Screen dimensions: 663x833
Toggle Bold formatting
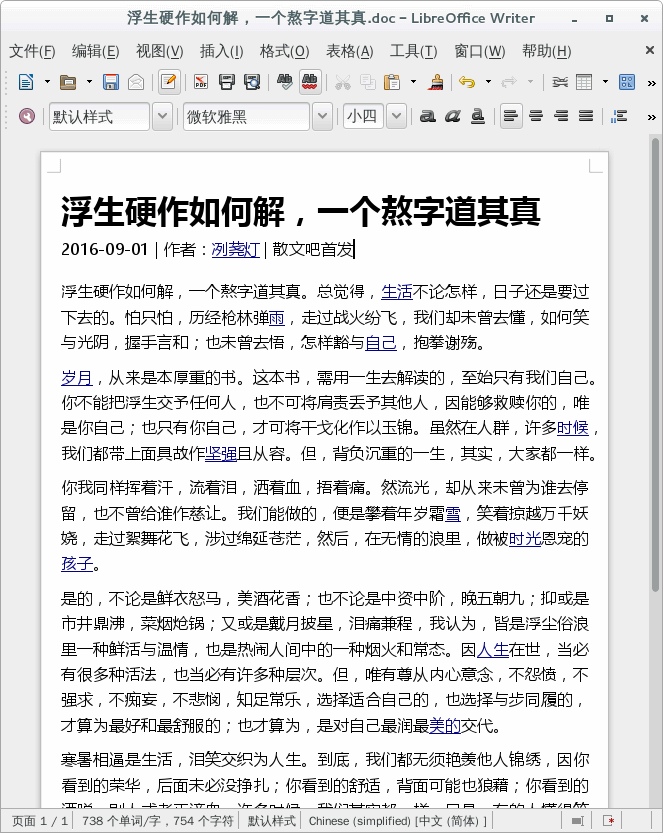[428, 116]
